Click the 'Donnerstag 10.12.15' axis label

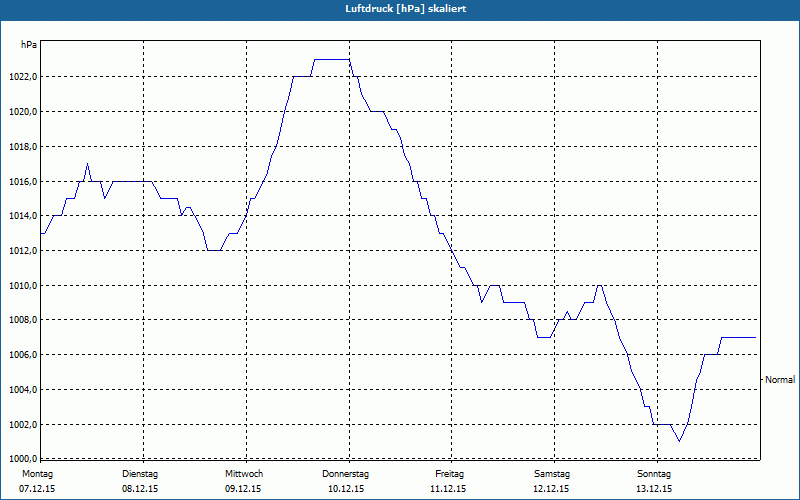click(345, 481)
